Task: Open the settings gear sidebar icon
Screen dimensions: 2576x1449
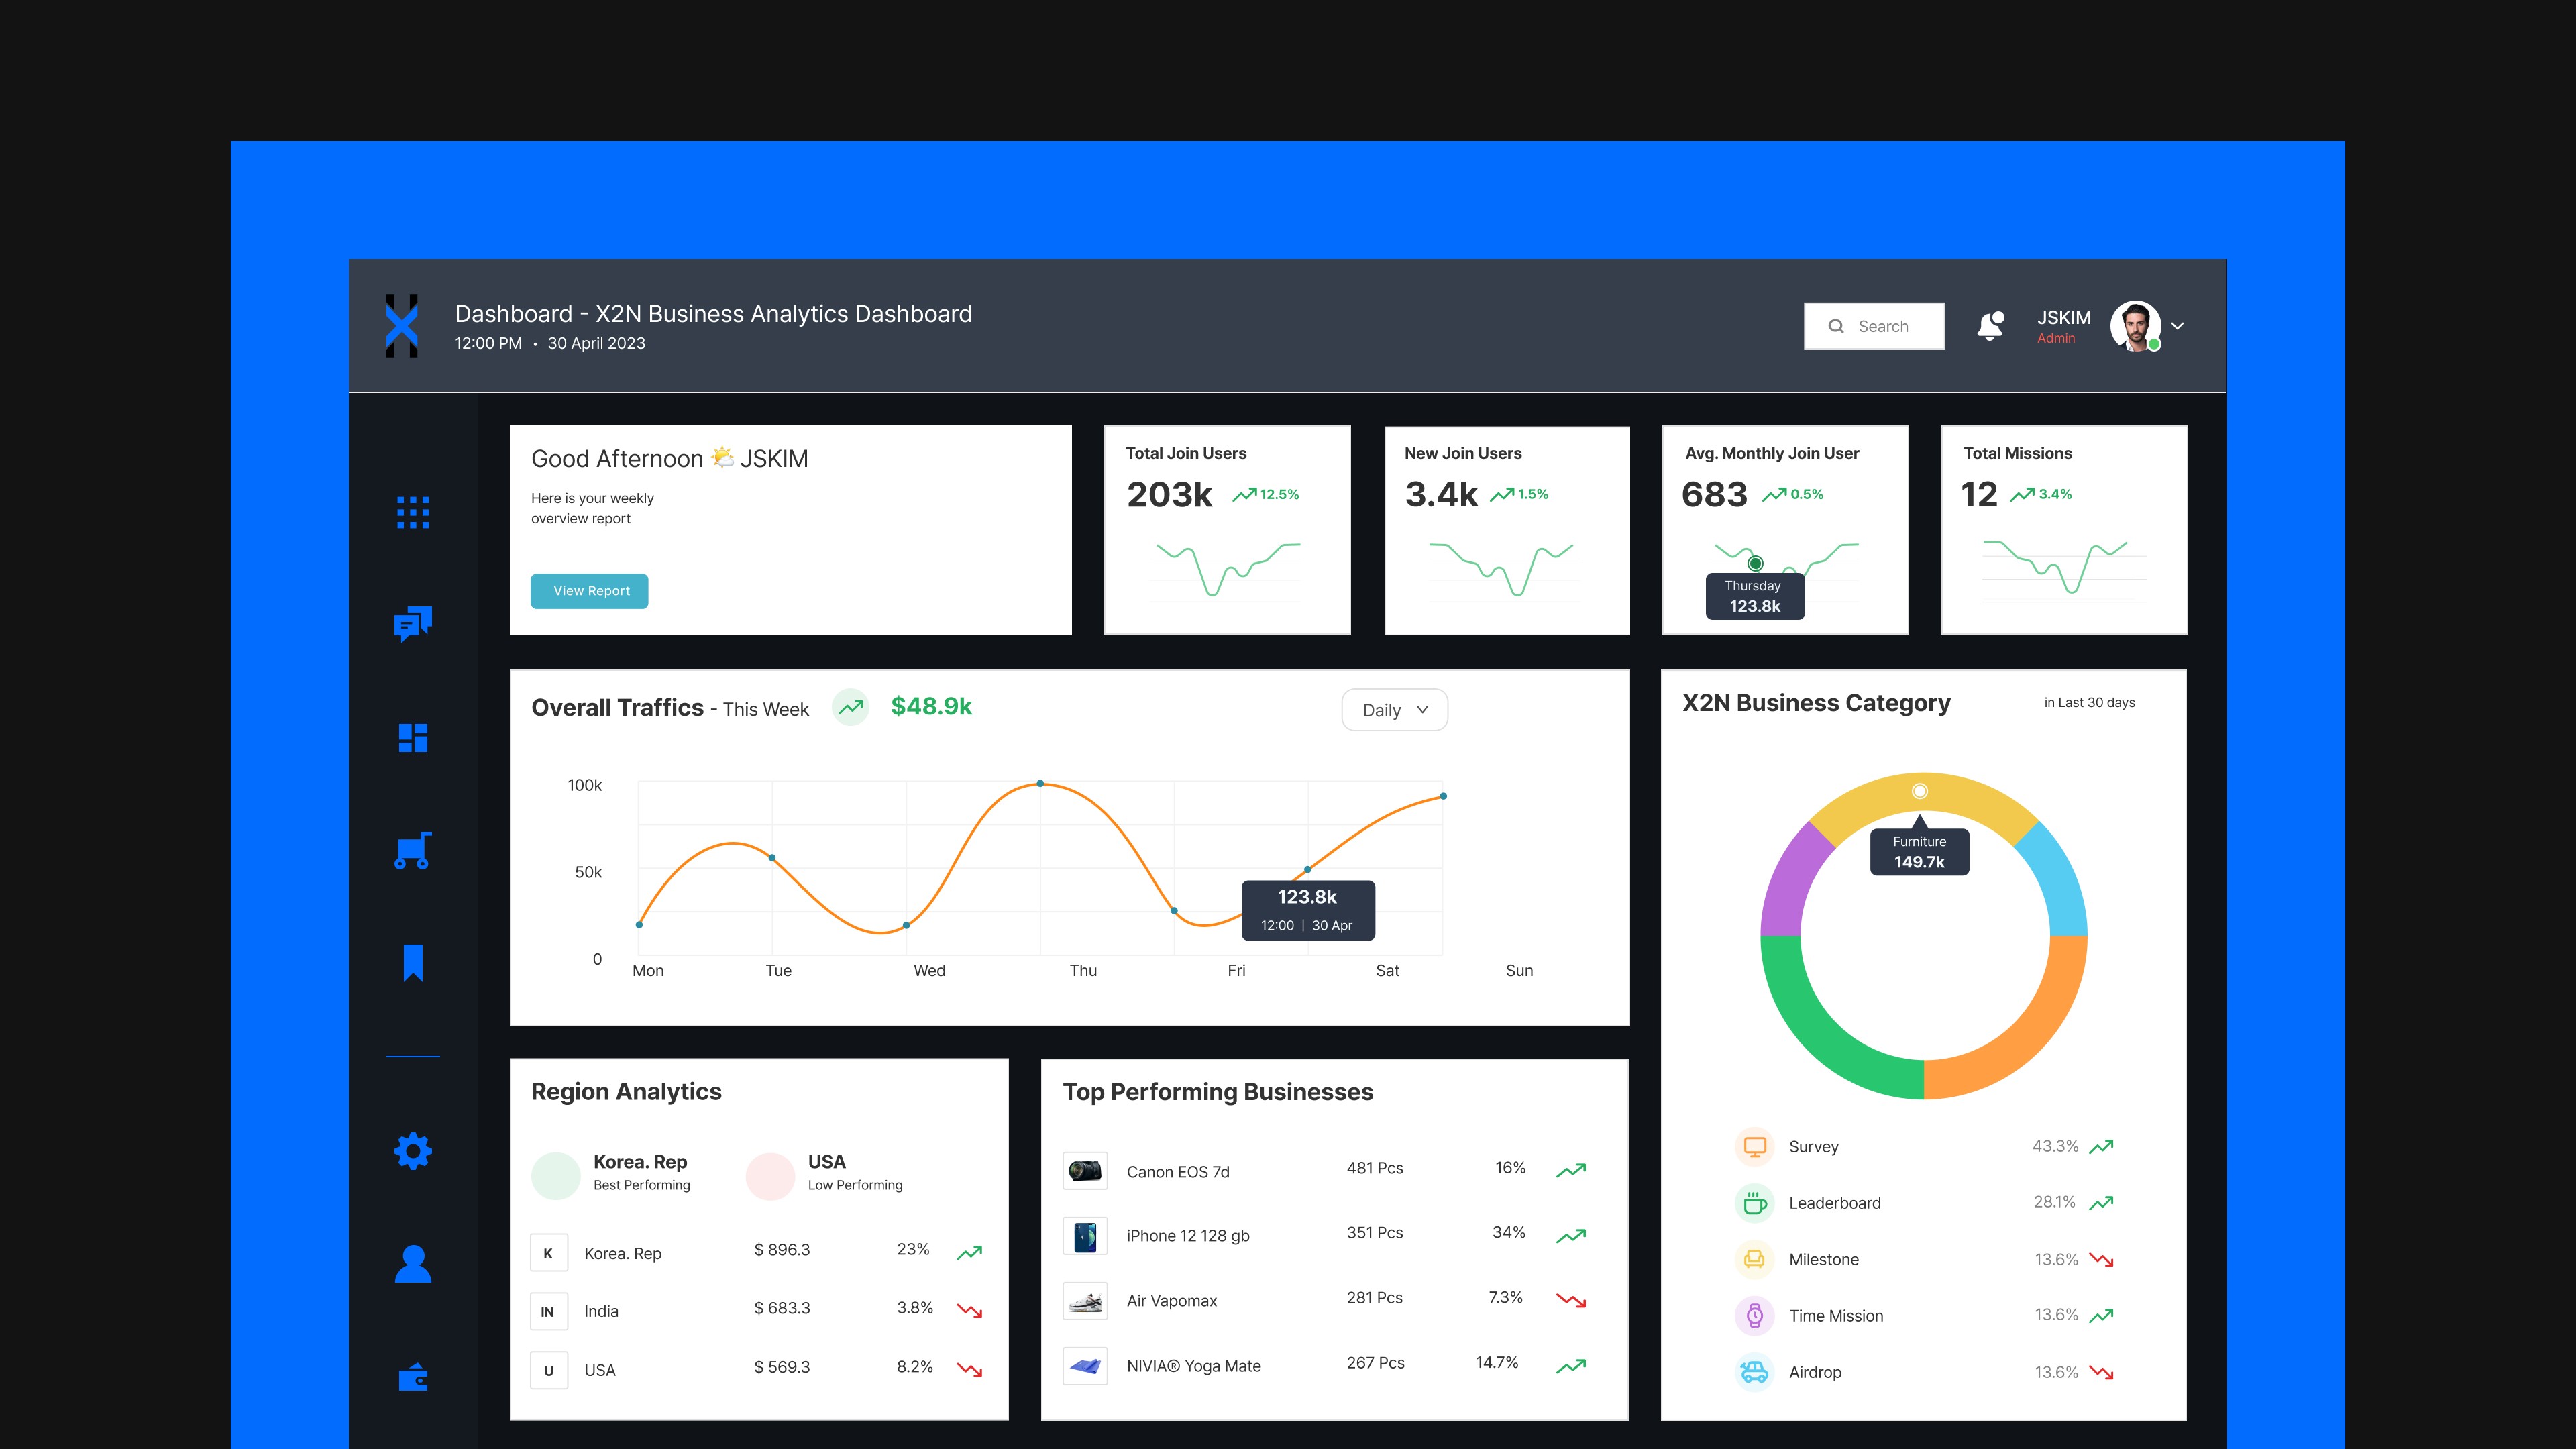Action: (413, 1151)
